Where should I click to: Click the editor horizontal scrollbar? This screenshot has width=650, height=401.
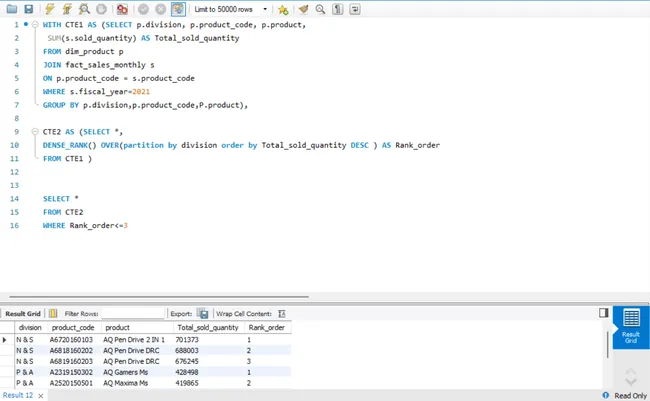159,296
